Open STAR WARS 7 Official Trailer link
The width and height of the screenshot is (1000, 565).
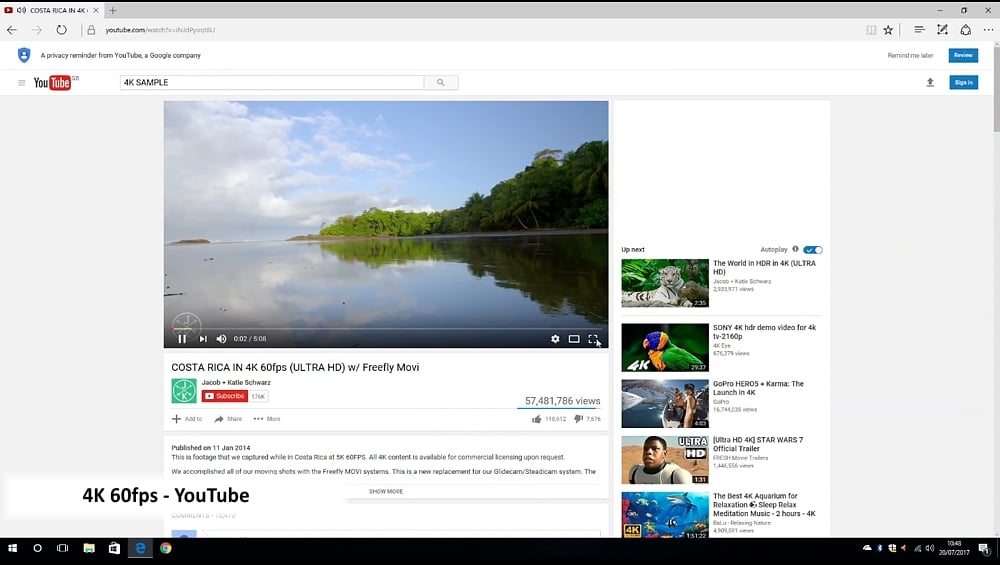click(x=758, y=444)
